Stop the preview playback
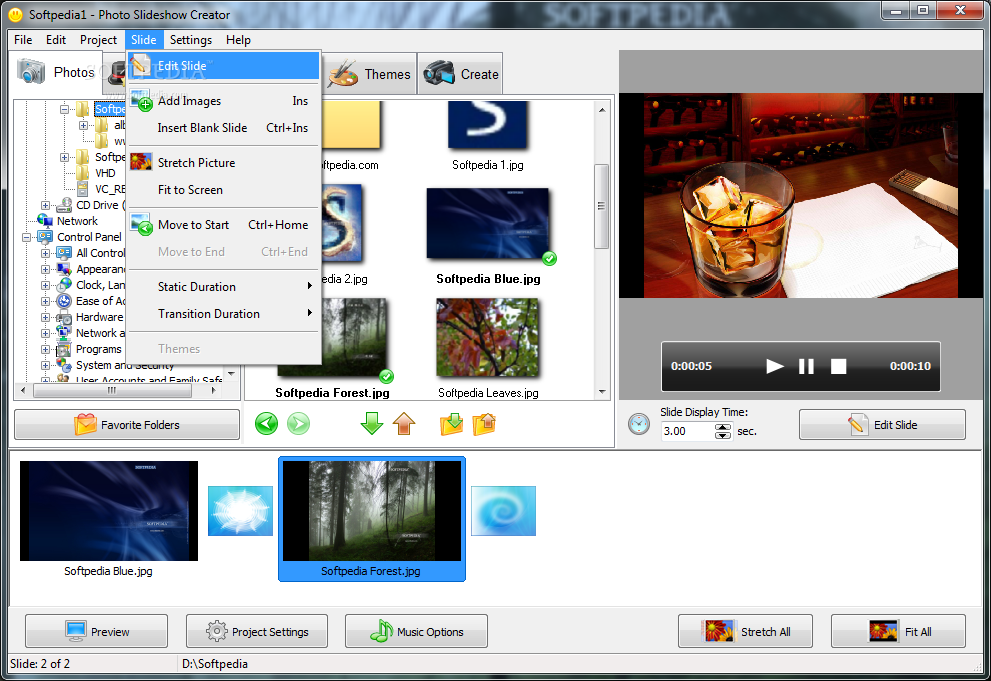 [x=838, y=366]
